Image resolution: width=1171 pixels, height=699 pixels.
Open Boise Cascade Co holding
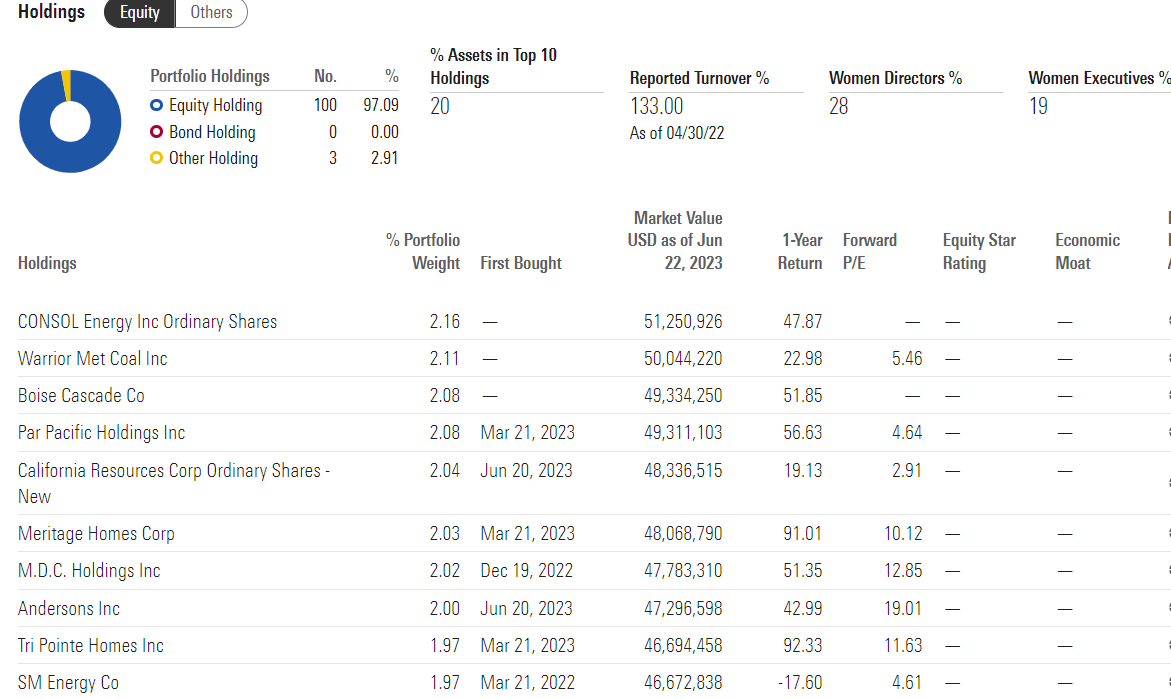(81, 396)
